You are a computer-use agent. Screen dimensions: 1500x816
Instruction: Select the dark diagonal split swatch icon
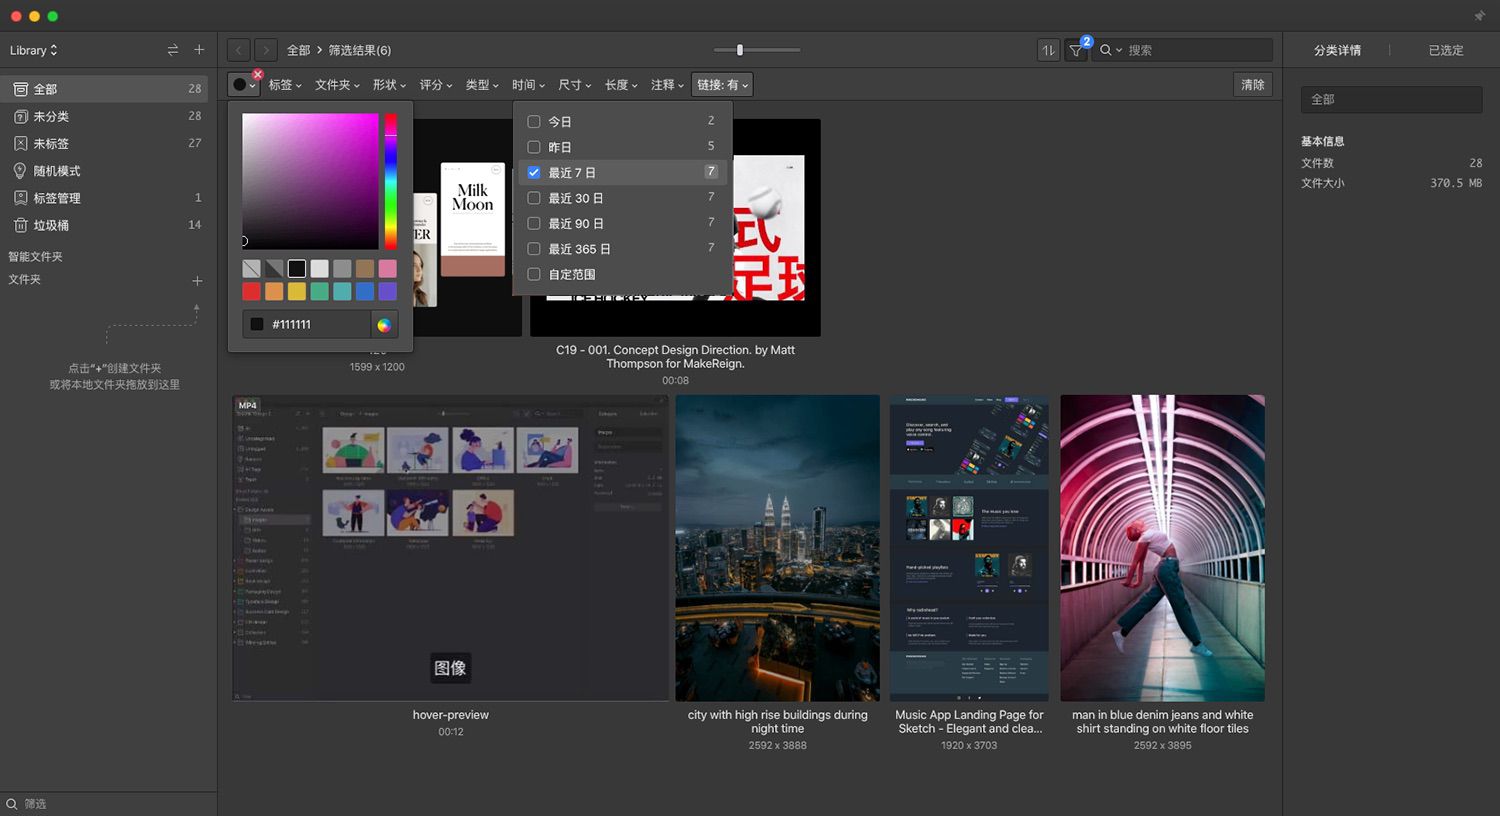274,268
